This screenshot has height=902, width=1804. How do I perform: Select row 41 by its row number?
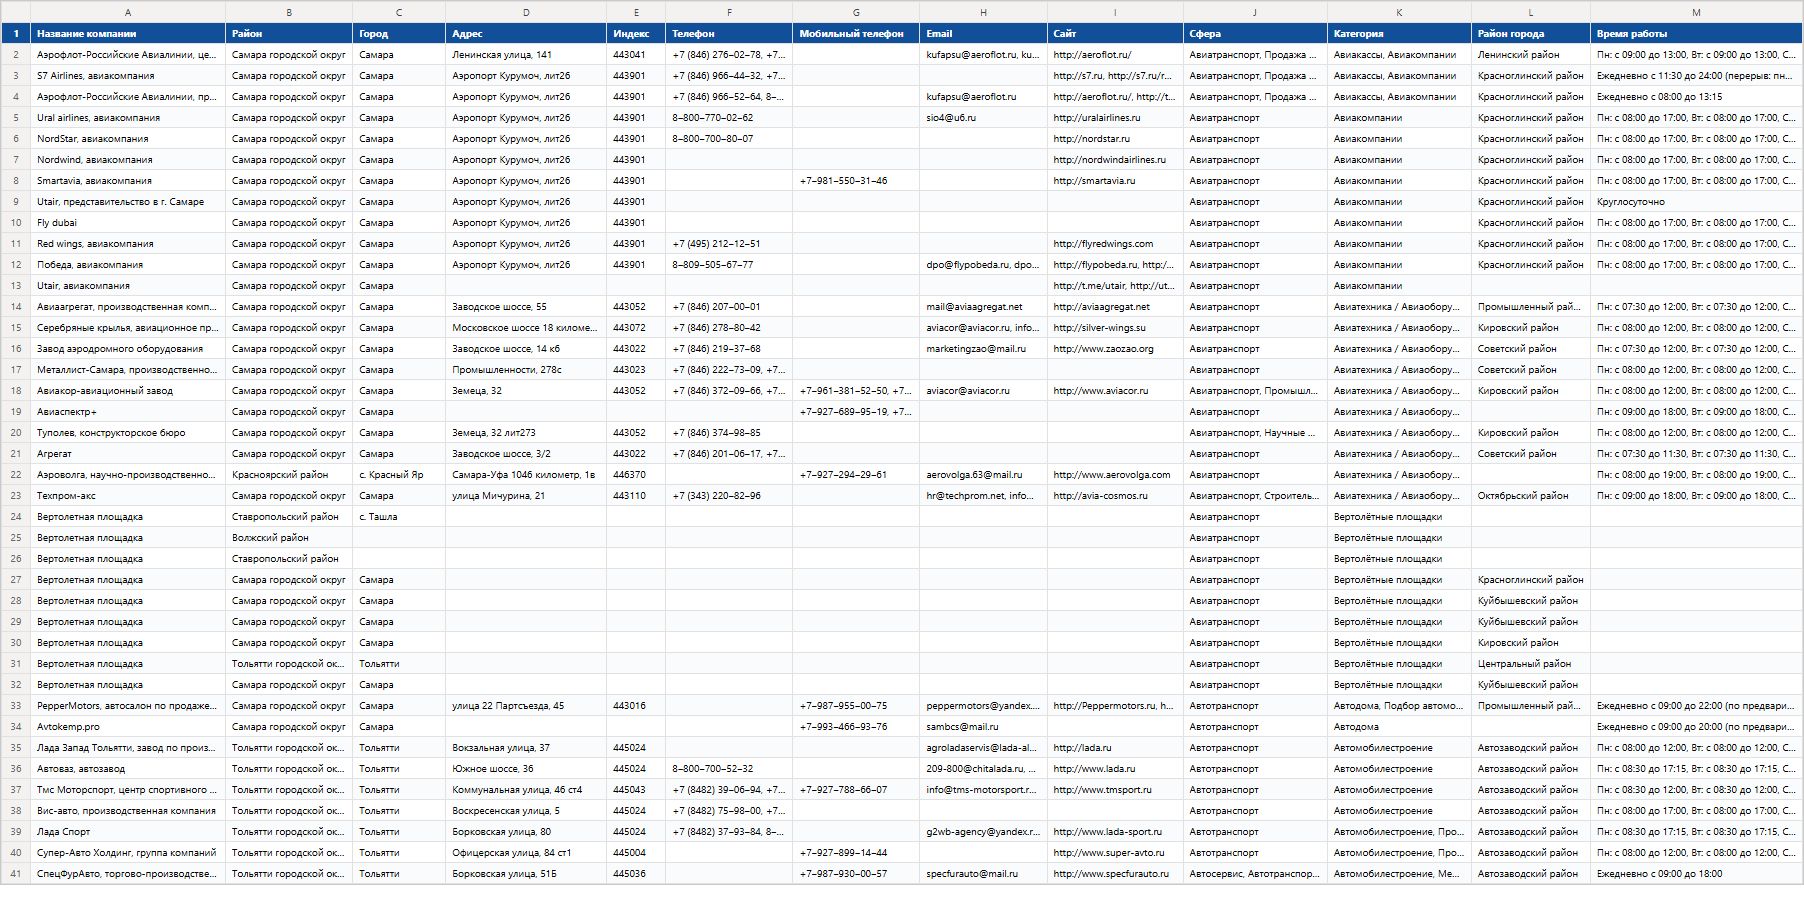point(16,874)
